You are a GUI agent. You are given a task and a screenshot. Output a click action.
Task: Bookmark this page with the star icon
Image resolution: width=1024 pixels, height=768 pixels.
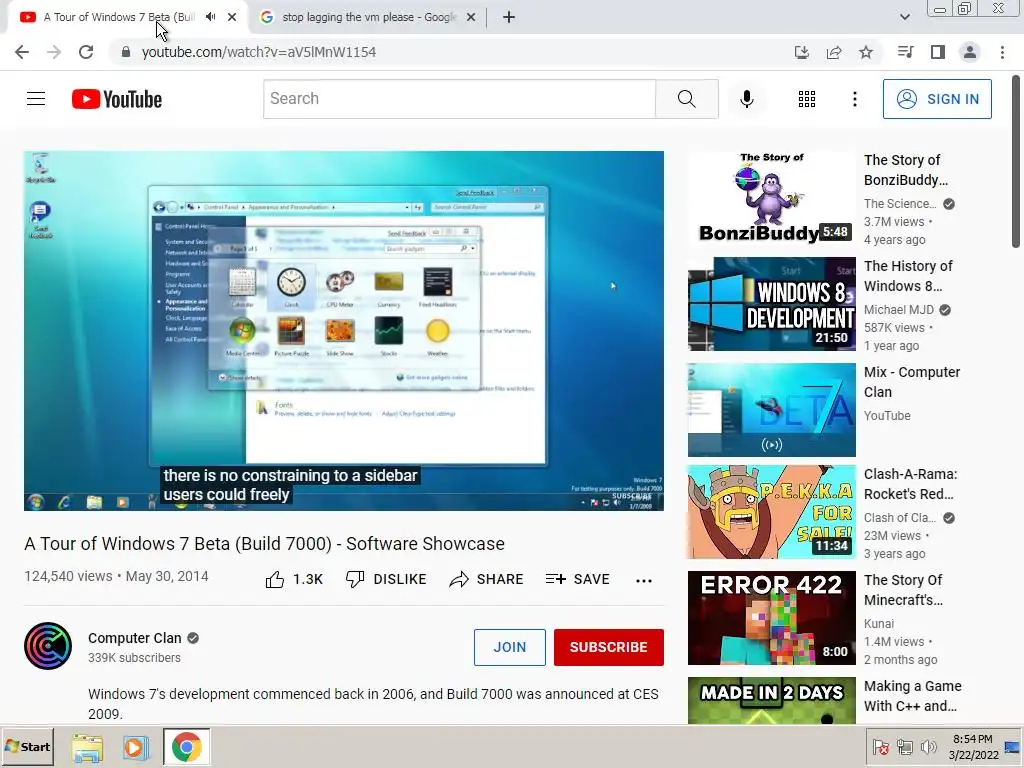coord(866,52)
